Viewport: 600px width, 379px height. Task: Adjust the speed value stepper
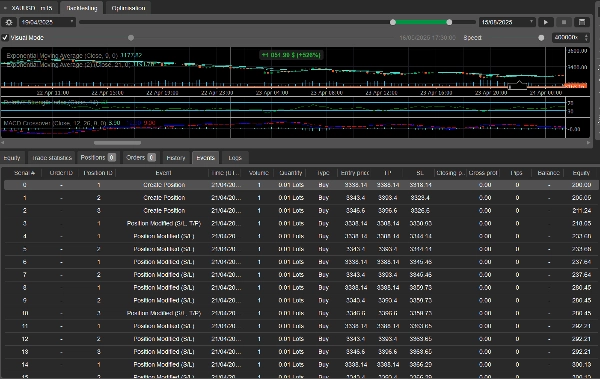click(587, 38)
